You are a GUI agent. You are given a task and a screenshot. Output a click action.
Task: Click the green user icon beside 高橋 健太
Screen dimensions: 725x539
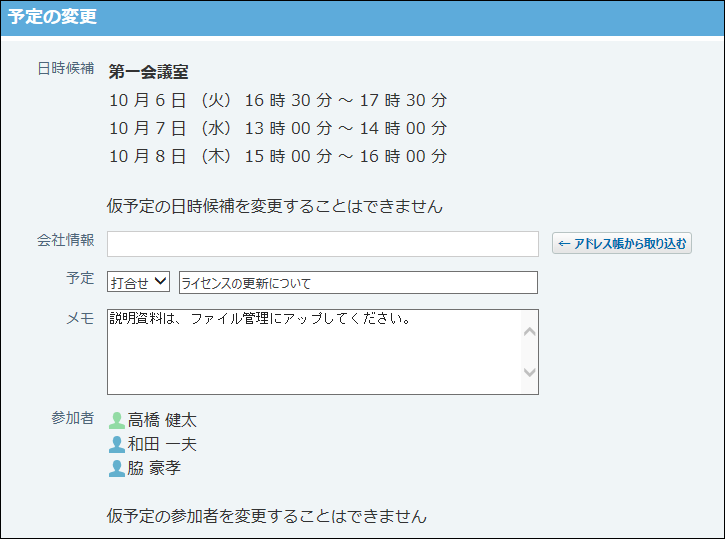[x=117, y=420]
